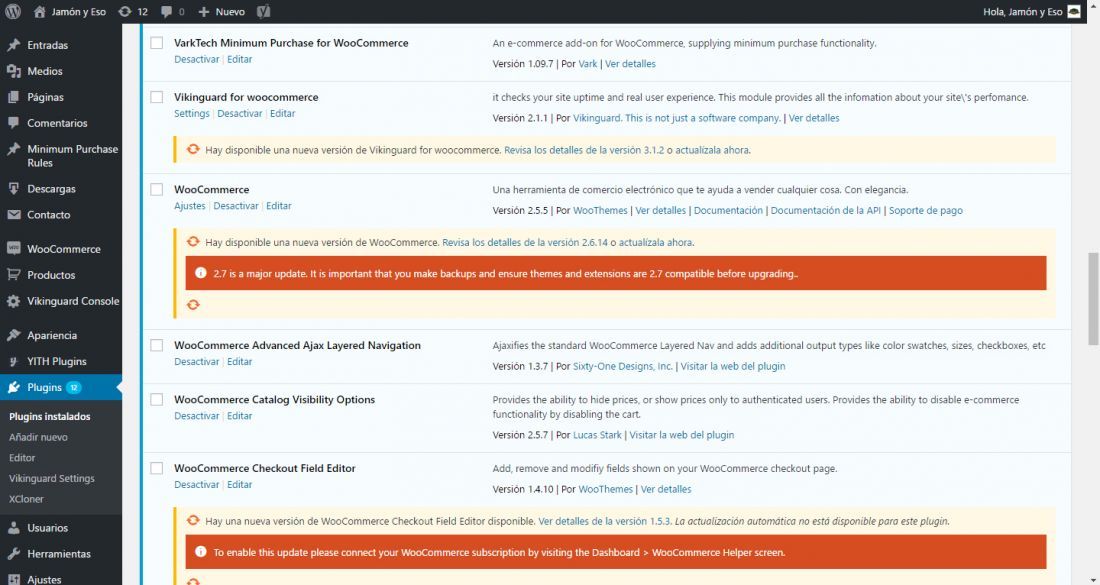Click the info icon in the WooCommerce Helper notice

tap(201, 551)
